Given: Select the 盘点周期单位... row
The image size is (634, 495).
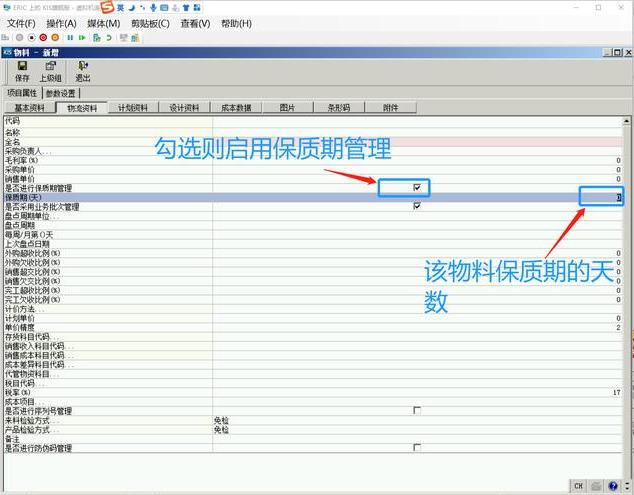Looking at the screenshot, I should click(313, 216).
